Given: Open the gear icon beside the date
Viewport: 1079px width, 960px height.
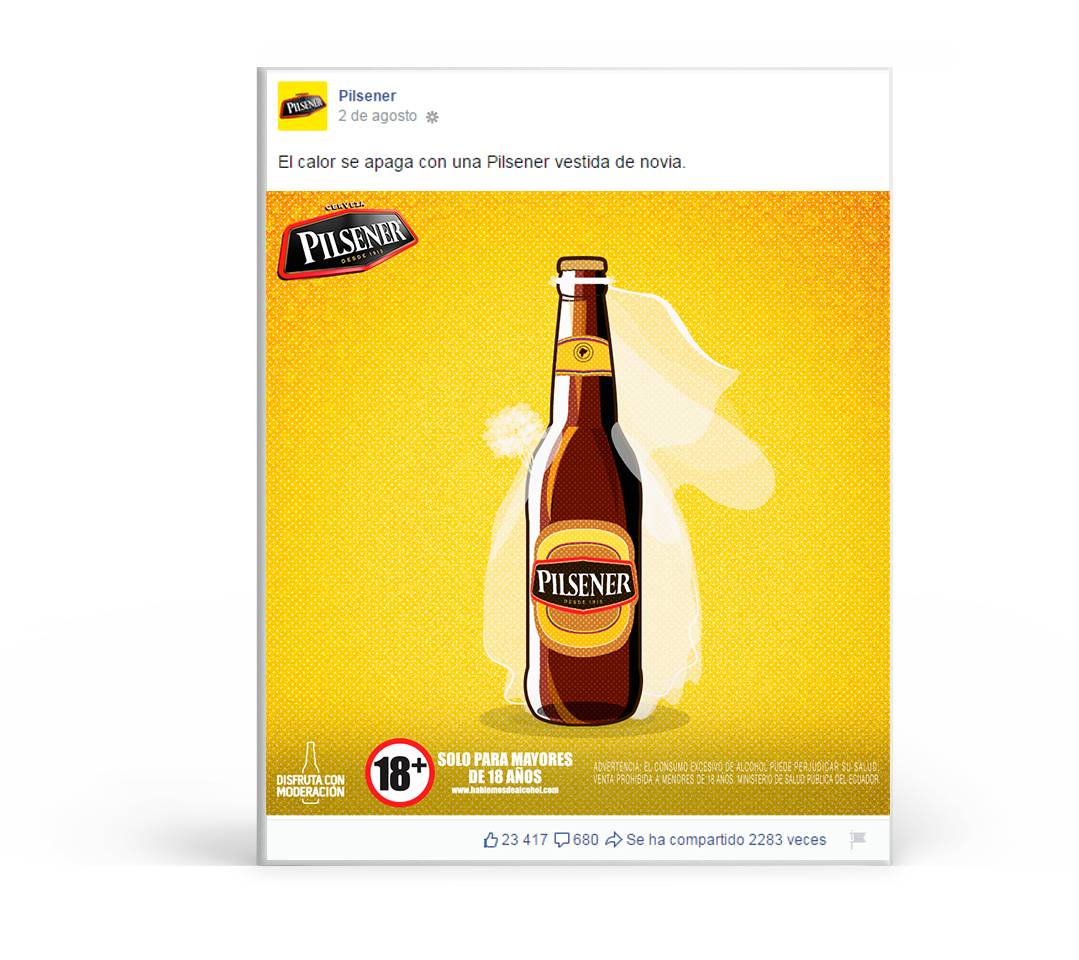Looking at the screenshot, I should point(432,117).
